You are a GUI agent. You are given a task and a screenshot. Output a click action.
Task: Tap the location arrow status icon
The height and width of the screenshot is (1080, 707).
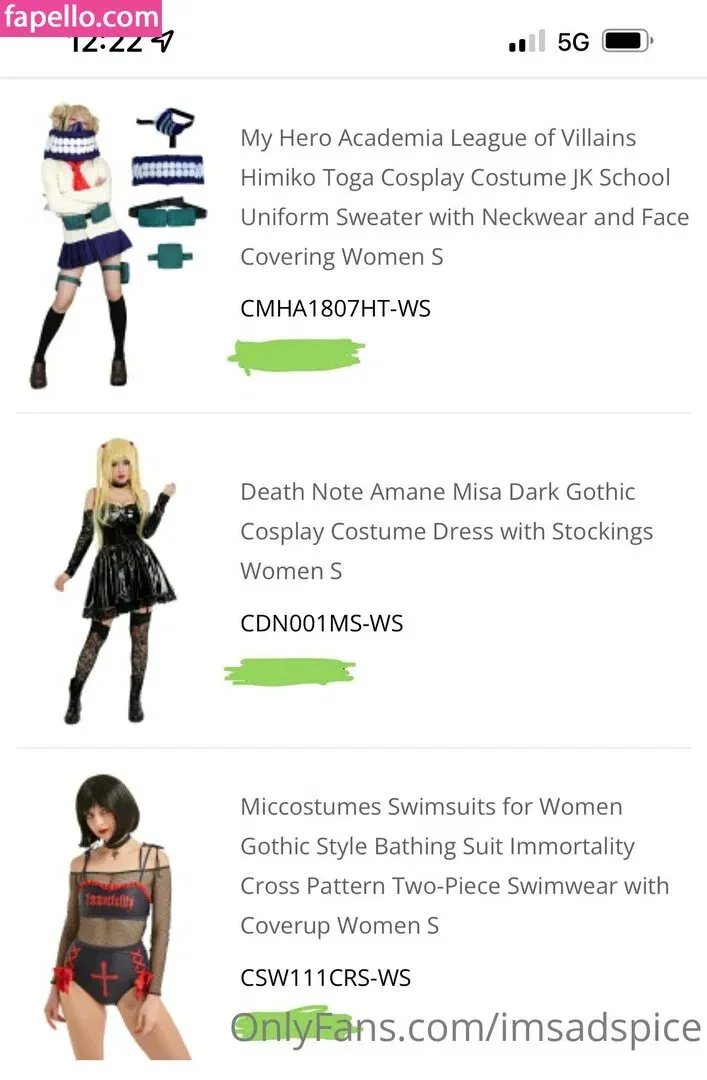coord(162,43)
